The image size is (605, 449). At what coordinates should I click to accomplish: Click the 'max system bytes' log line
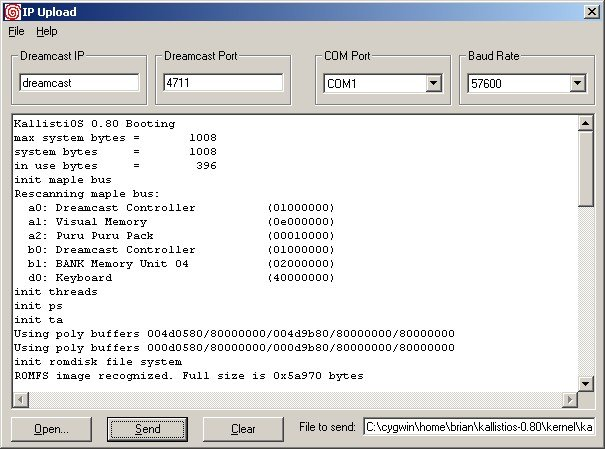pos(115,138)
